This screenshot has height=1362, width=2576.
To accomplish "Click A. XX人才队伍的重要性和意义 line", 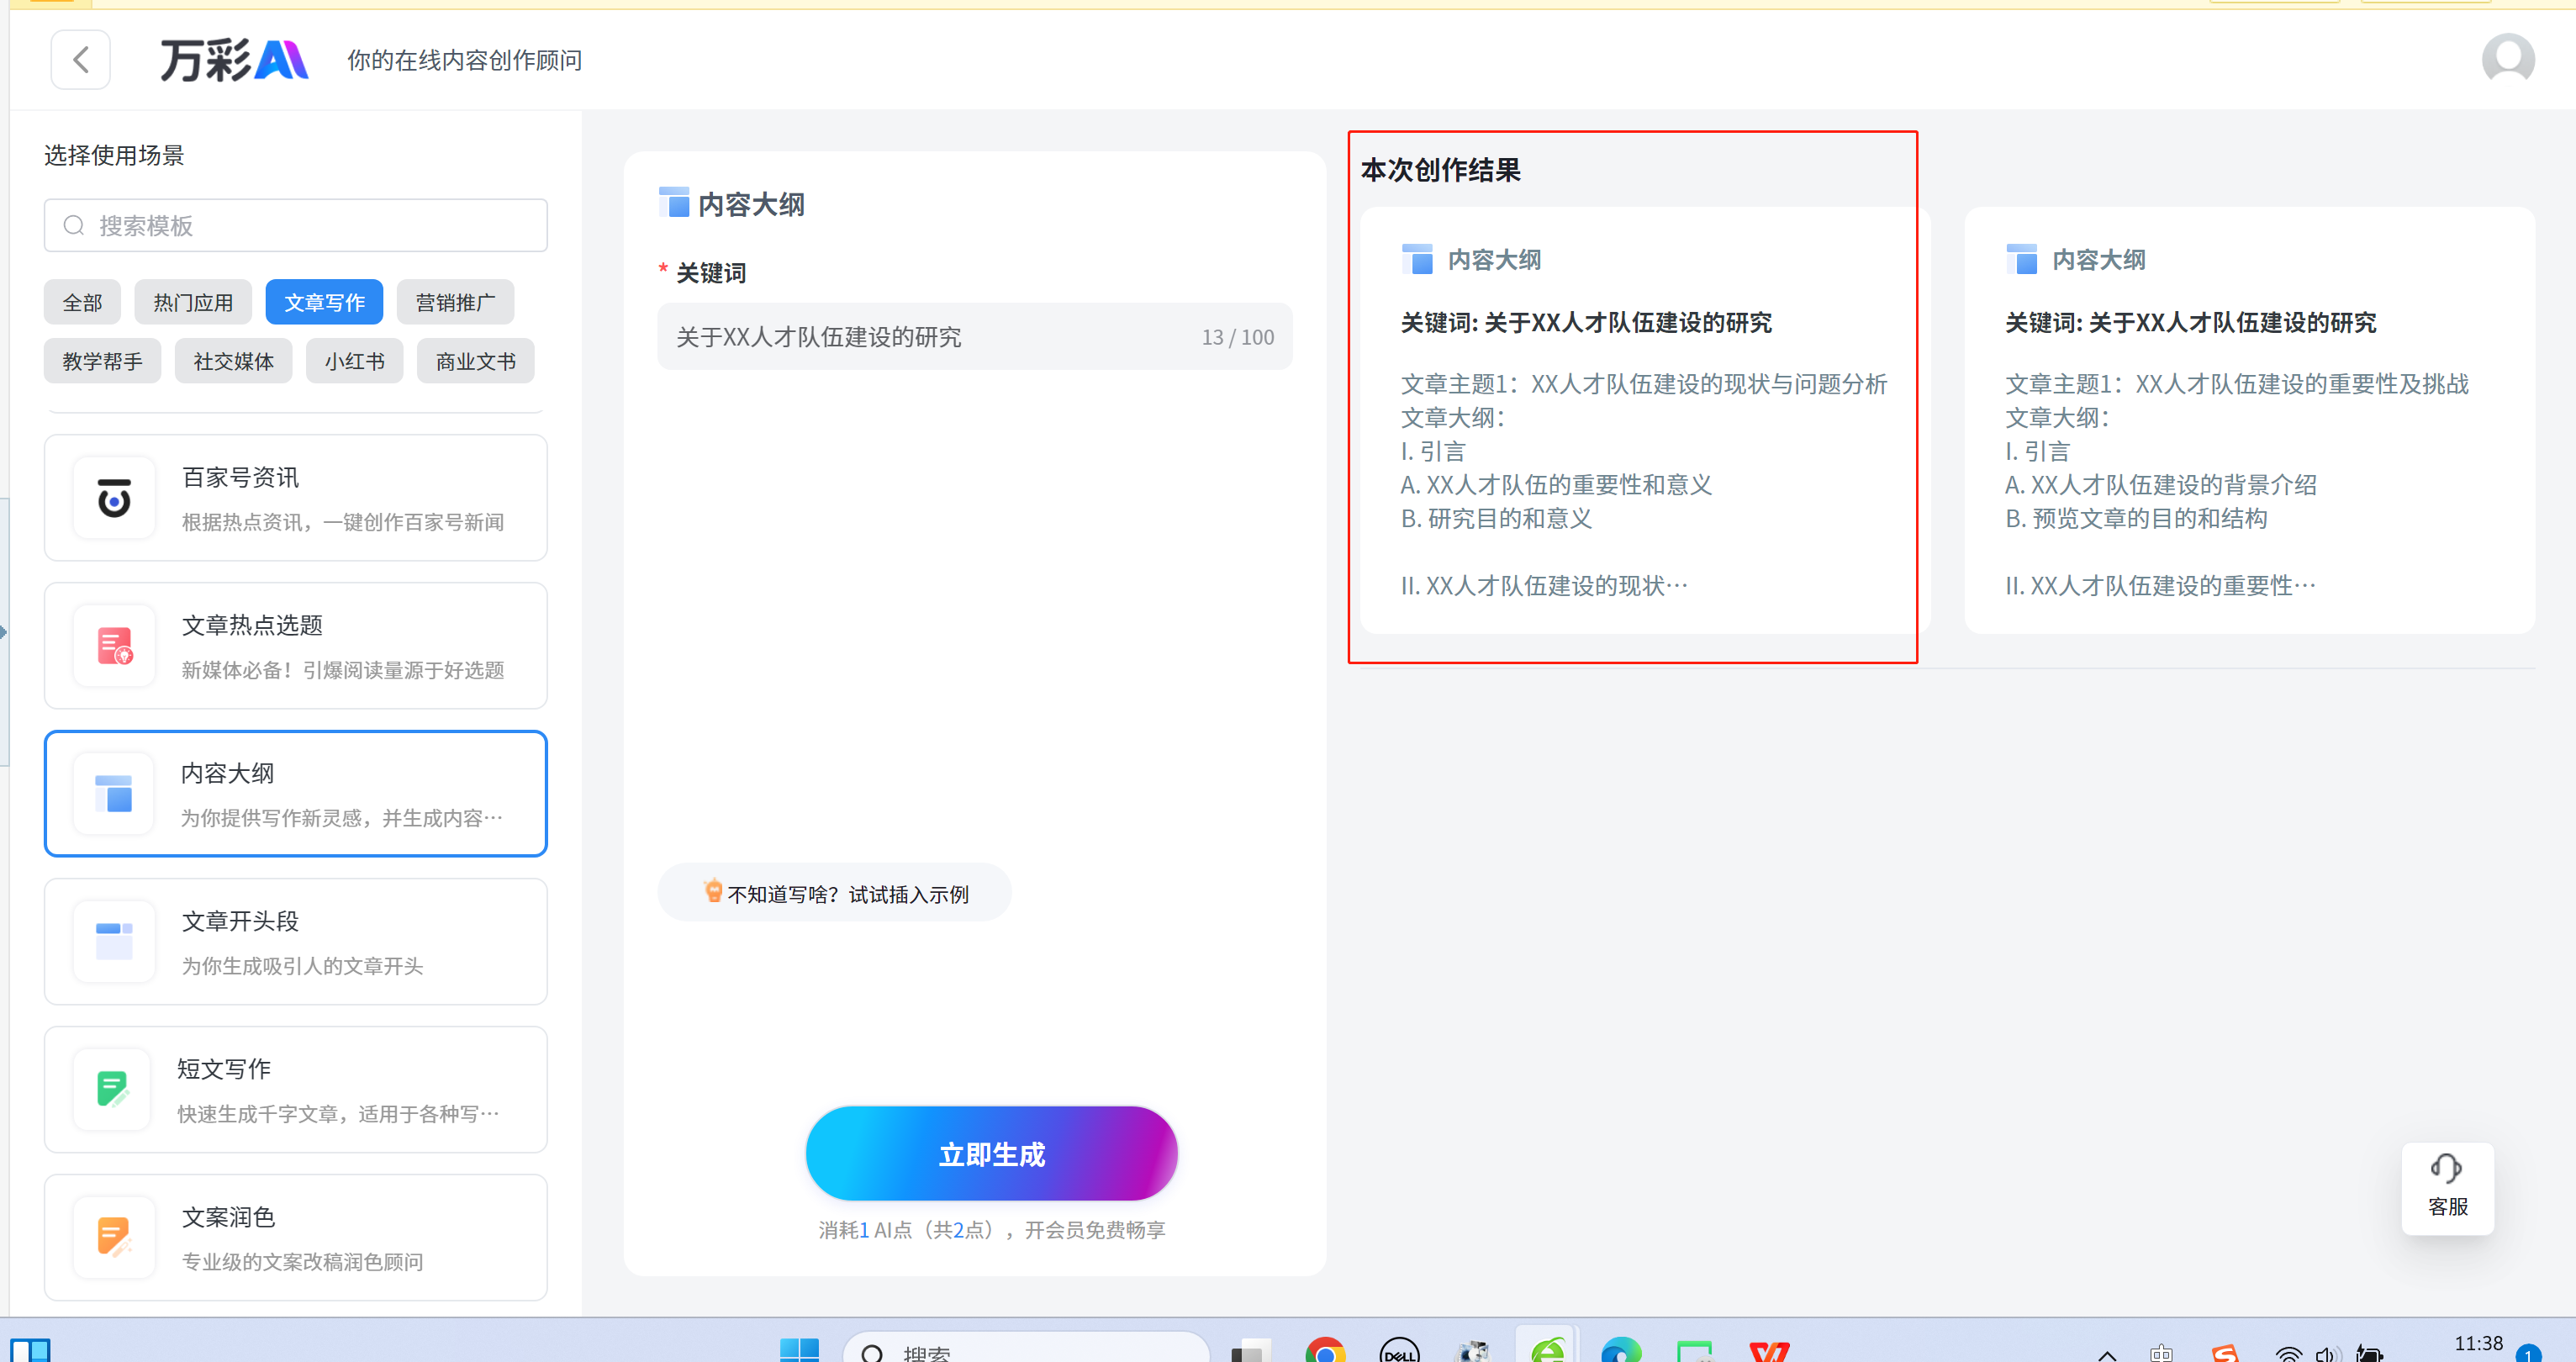I will 1556,484.
